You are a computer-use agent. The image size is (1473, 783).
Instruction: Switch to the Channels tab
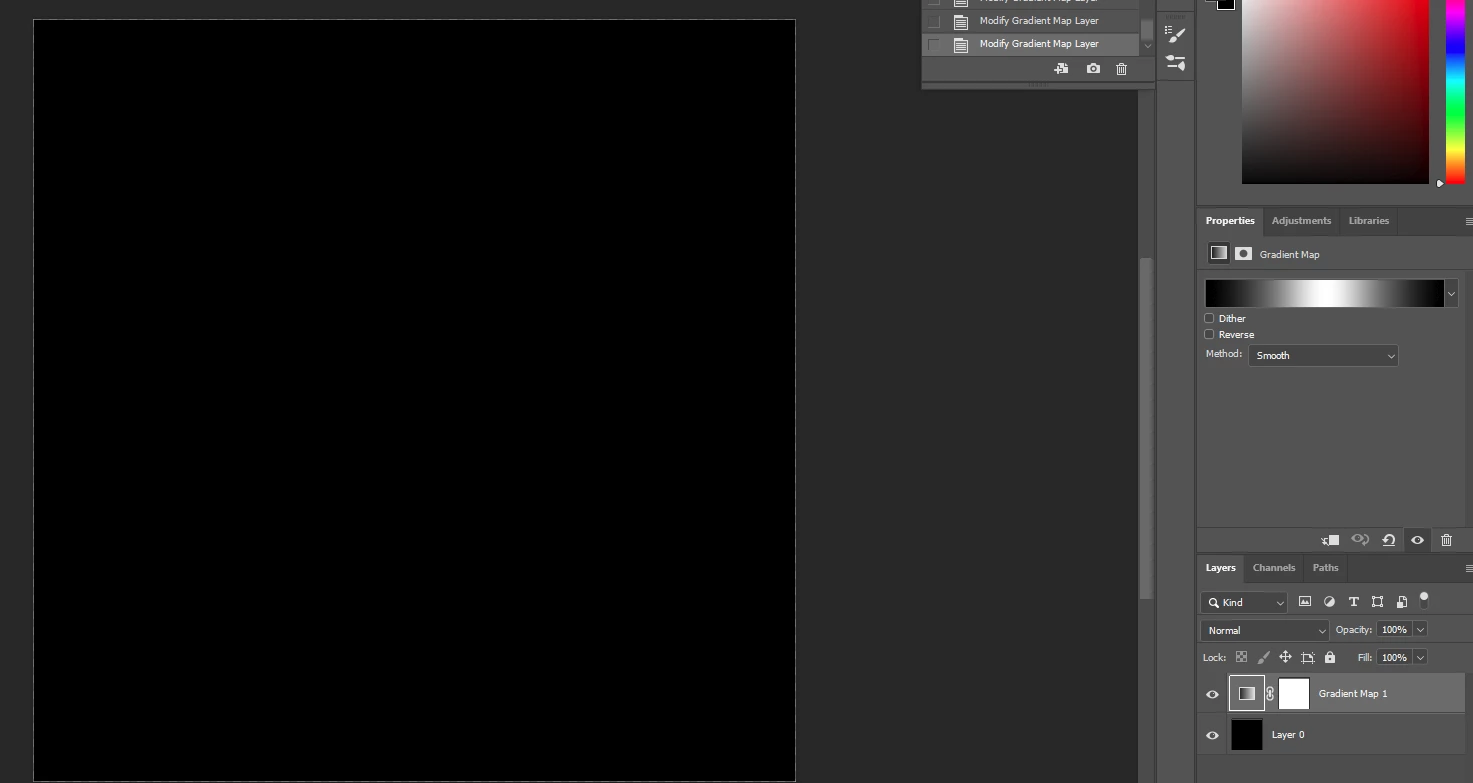pos(1274,568)
